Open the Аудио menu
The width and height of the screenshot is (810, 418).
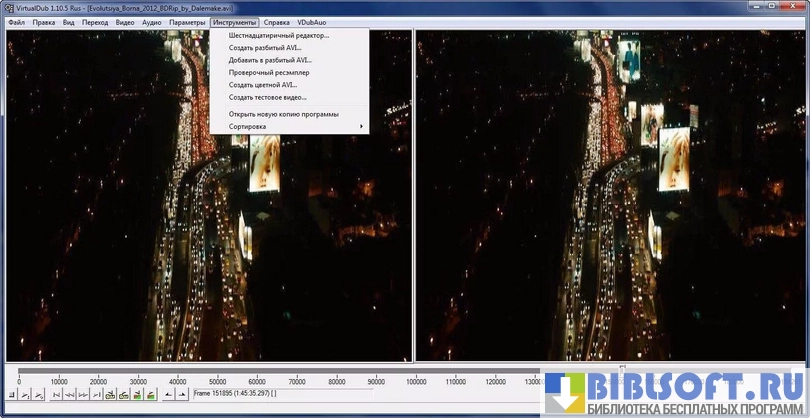pos(151,22)
